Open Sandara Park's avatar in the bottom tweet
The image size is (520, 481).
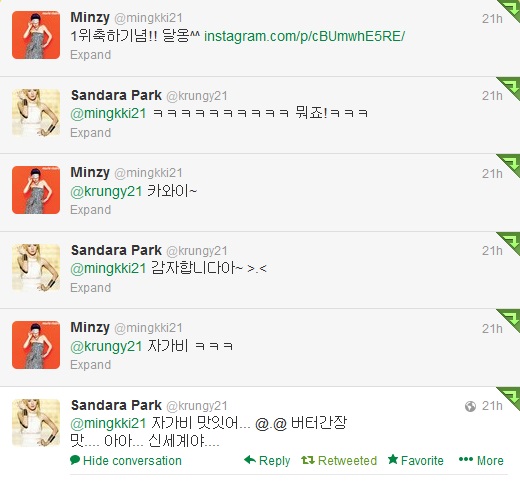click(x=36, y=423)
